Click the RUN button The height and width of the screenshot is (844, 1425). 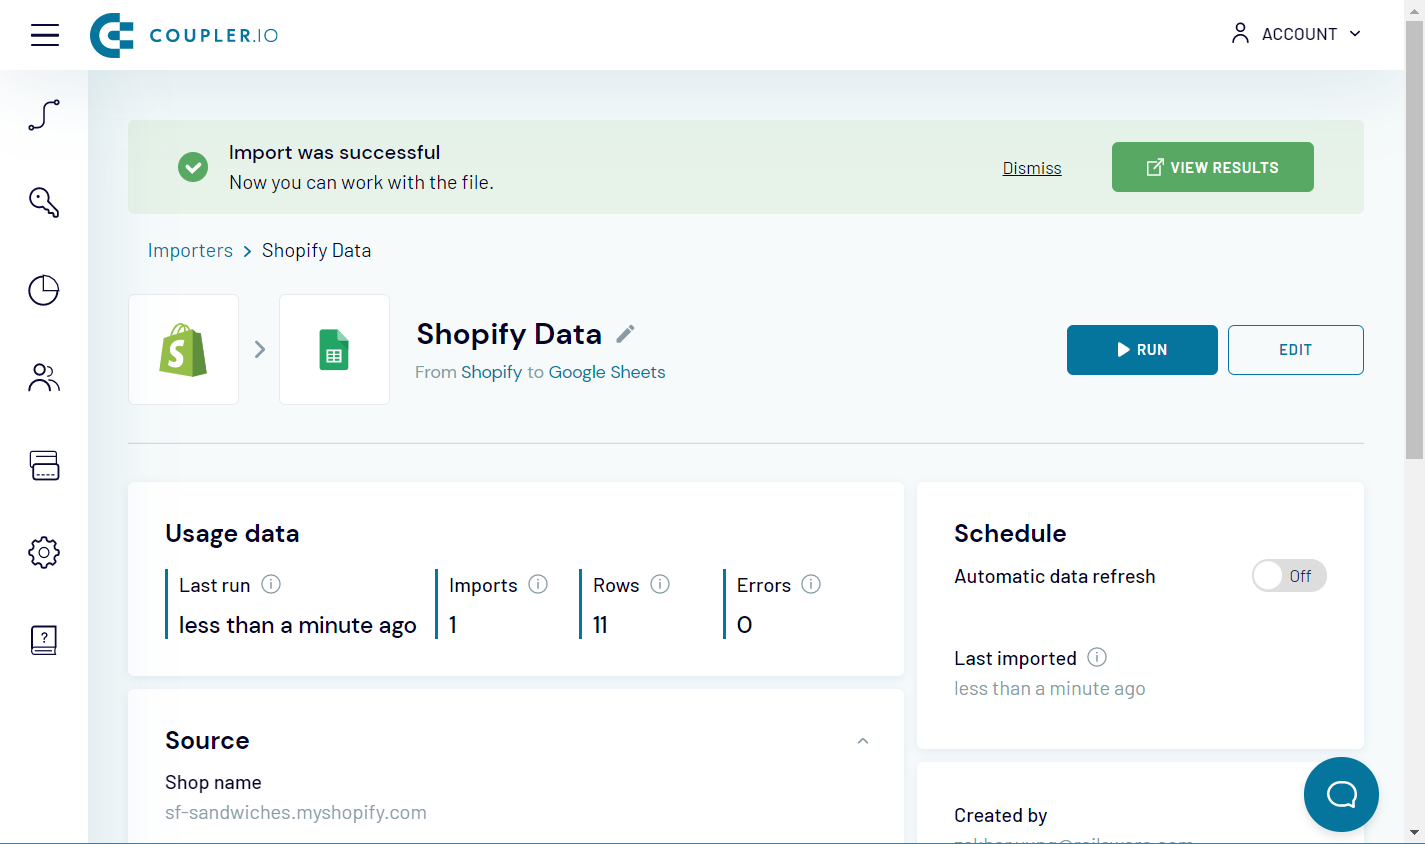tap(1142, 349)
